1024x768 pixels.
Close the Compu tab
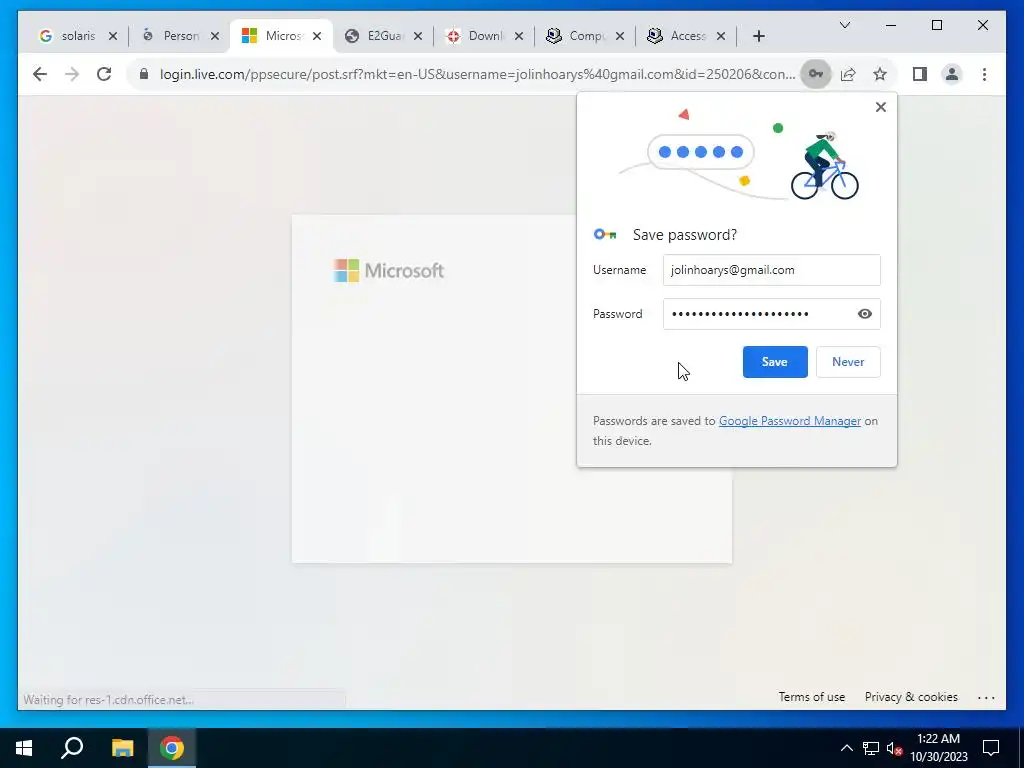click(620, 36)
